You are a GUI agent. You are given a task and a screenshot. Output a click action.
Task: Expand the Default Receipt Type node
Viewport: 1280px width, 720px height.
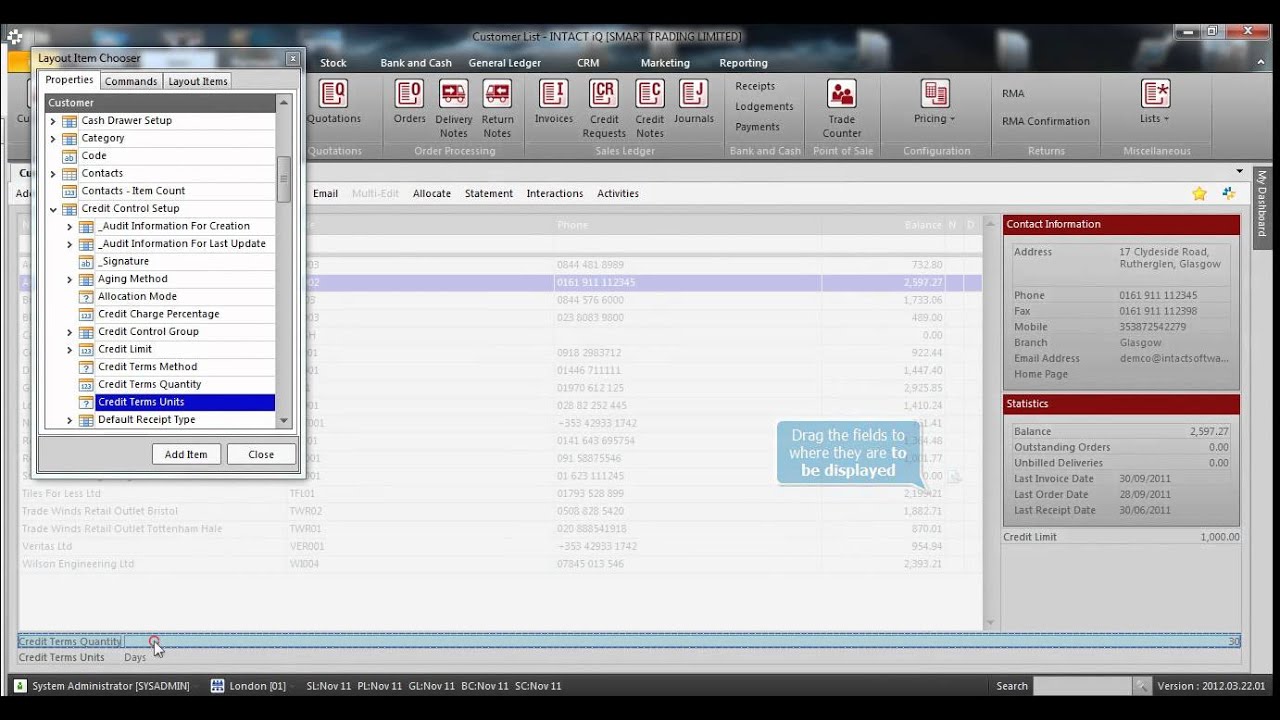pos(70,421)
